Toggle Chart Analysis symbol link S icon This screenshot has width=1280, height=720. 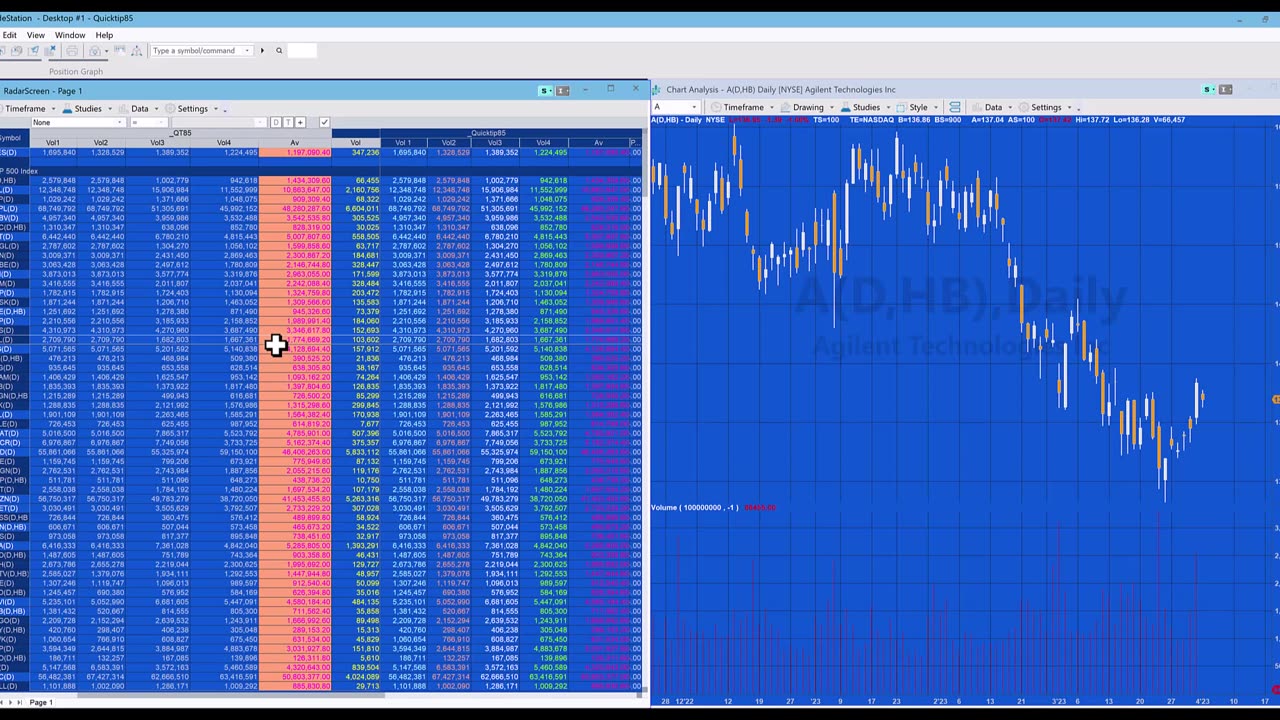(x=1209, y=90)
